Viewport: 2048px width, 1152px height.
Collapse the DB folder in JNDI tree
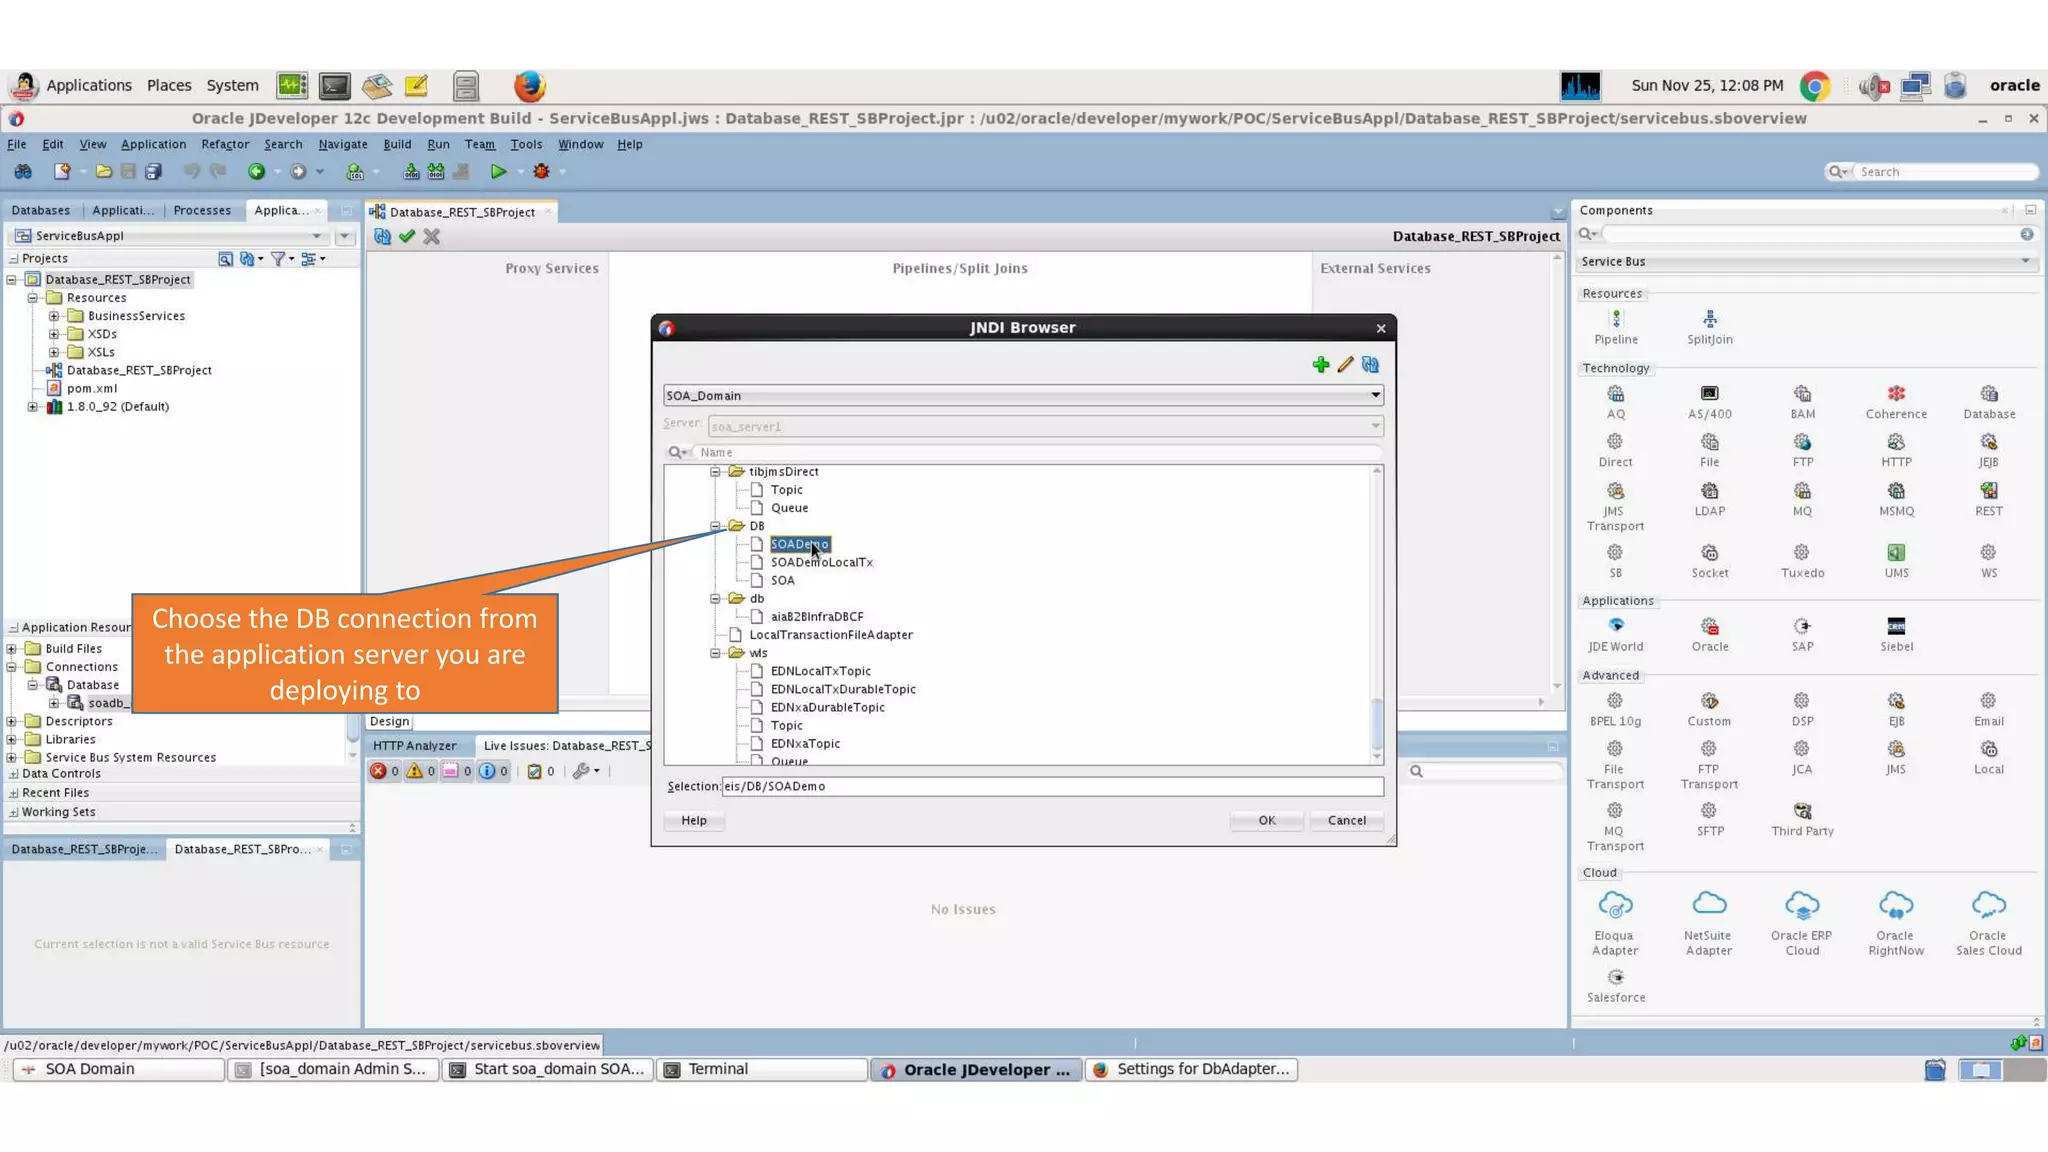click(715, 526)
